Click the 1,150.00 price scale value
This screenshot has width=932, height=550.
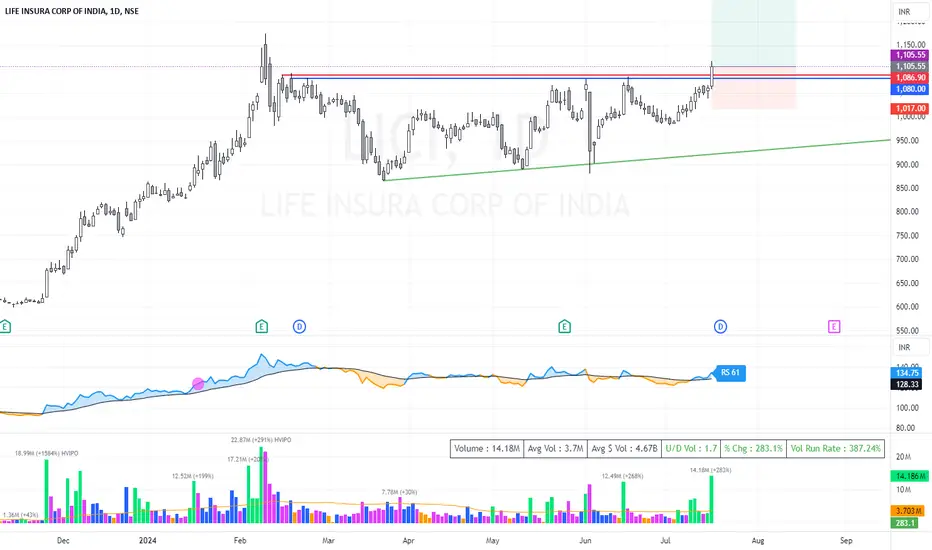click(911, 45)
